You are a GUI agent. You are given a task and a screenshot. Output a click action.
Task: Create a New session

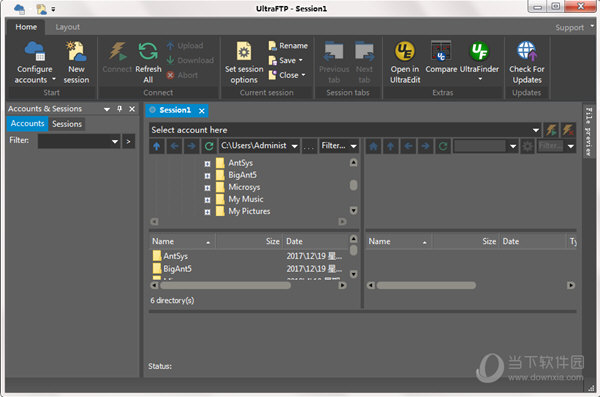76,63
